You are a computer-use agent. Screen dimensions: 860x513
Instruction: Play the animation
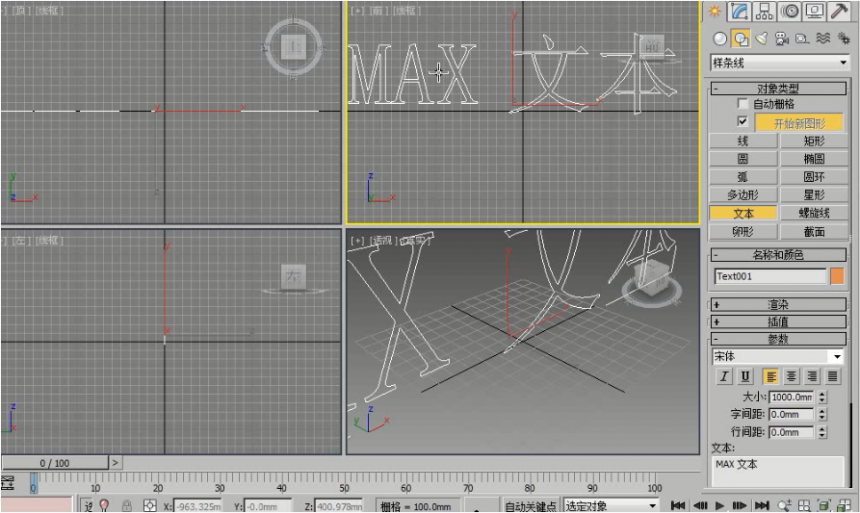pos(720,505)
